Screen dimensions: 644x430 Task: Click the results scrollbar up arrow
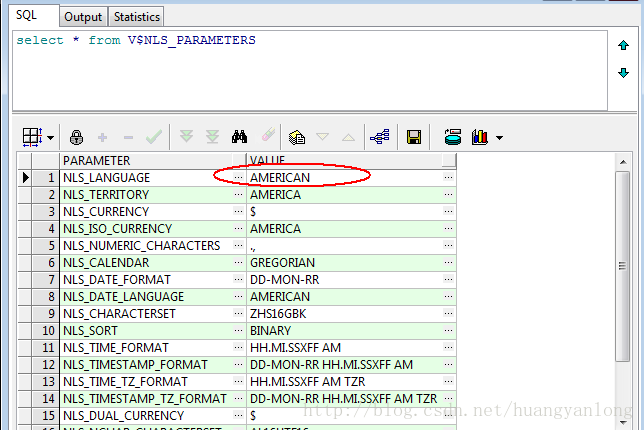[x=623, y=162]
